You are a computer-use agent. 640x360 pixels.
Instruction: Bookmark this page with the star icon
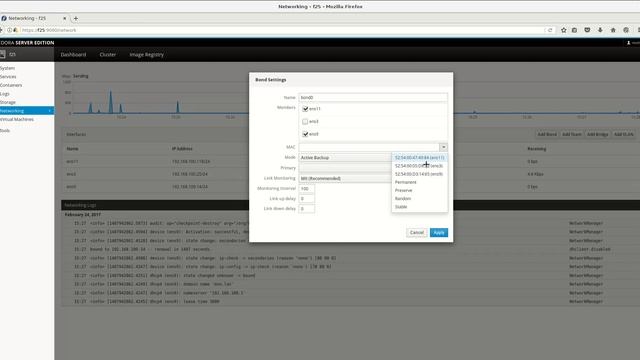coord(564,30)
